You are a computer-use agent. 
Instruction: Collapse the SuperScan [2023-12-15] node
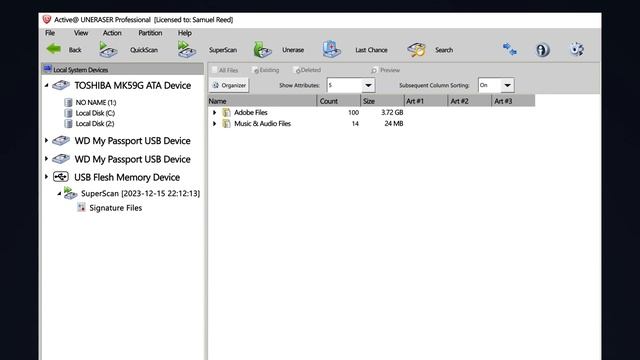tap(59, 193)
